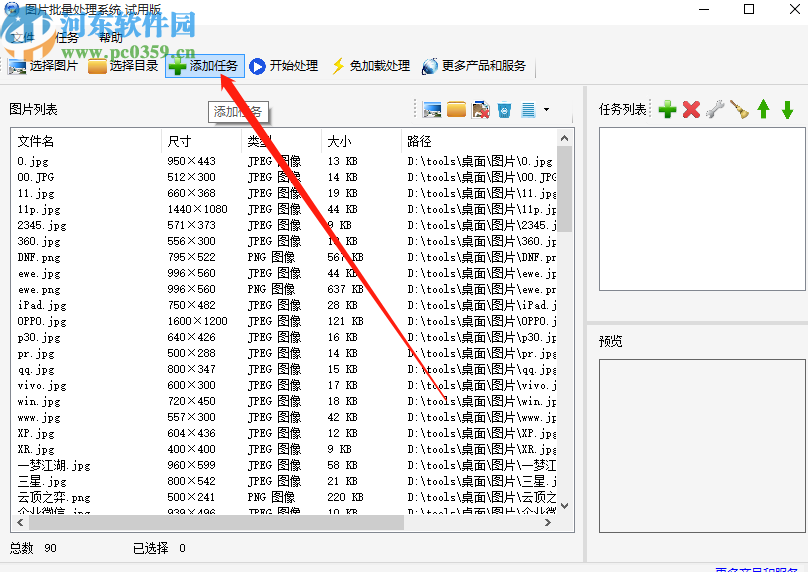Sort by 路径 column header

click(479, 141)
